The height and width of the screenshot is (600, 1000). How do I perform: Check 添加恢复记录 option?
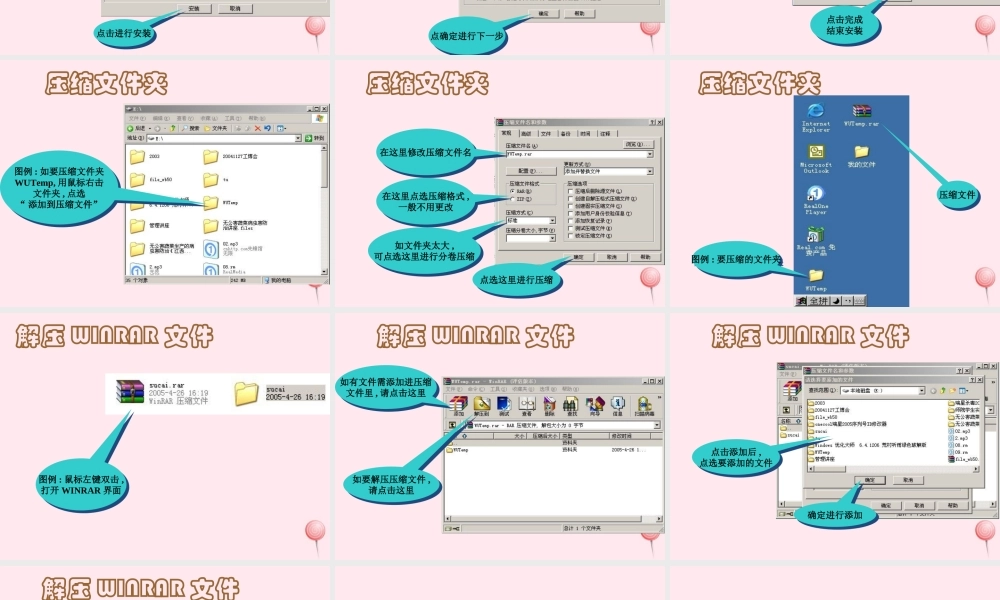[571, 221]
